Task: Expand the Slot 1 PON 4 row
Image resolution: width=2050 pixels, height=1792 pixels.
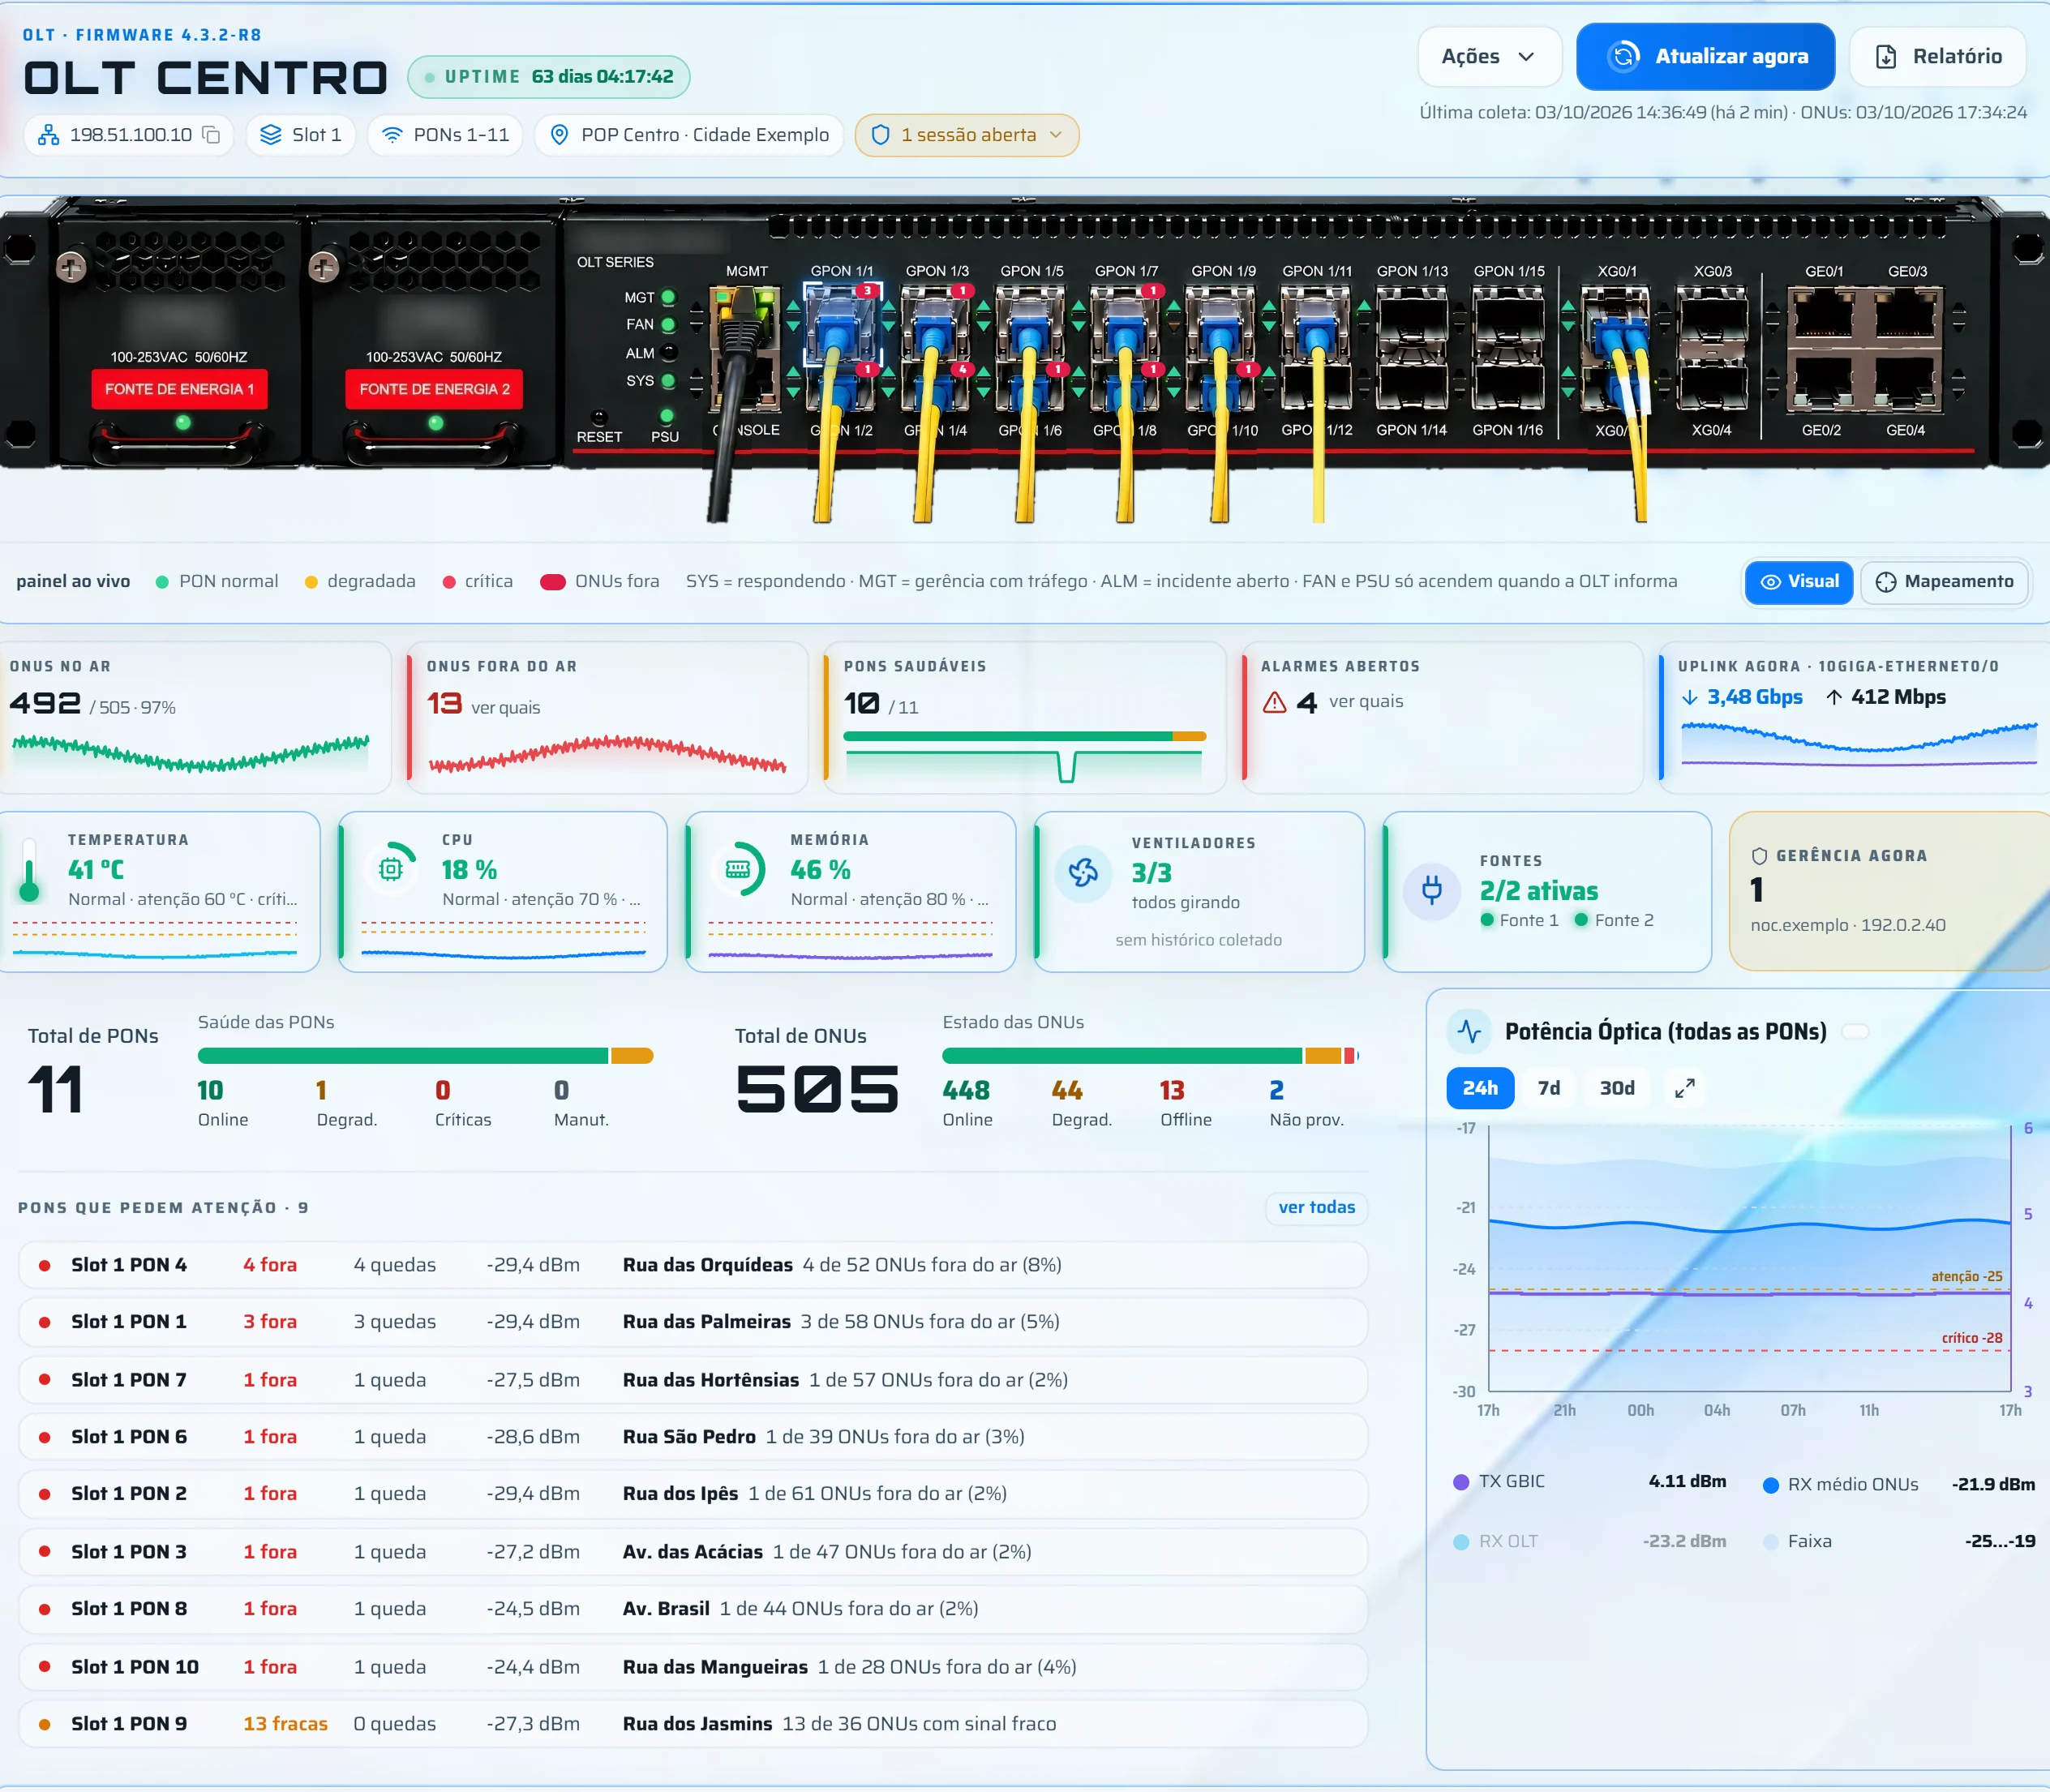Action: pyautogui.click(x=693, y=1265)
